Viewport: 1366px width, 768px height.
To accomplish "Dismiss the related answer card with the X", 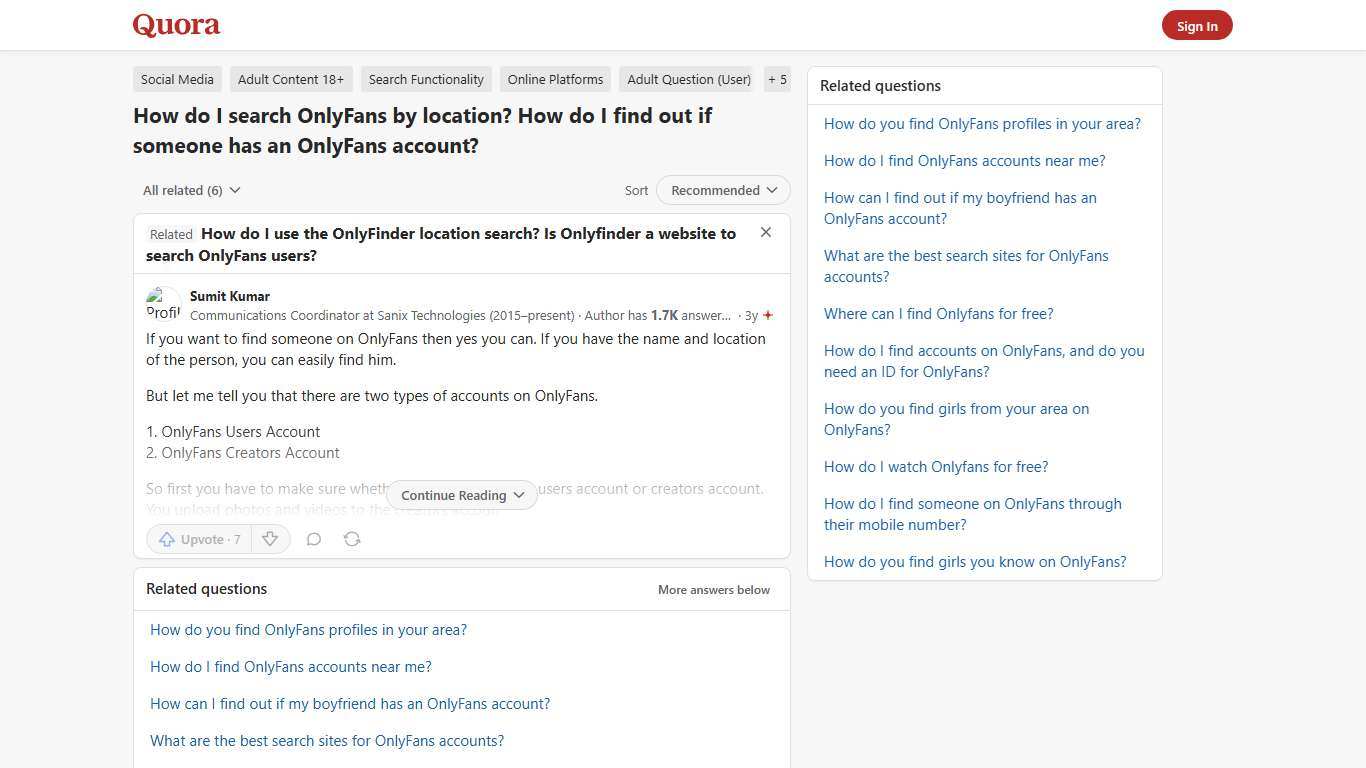I will [x=766, y=232].
